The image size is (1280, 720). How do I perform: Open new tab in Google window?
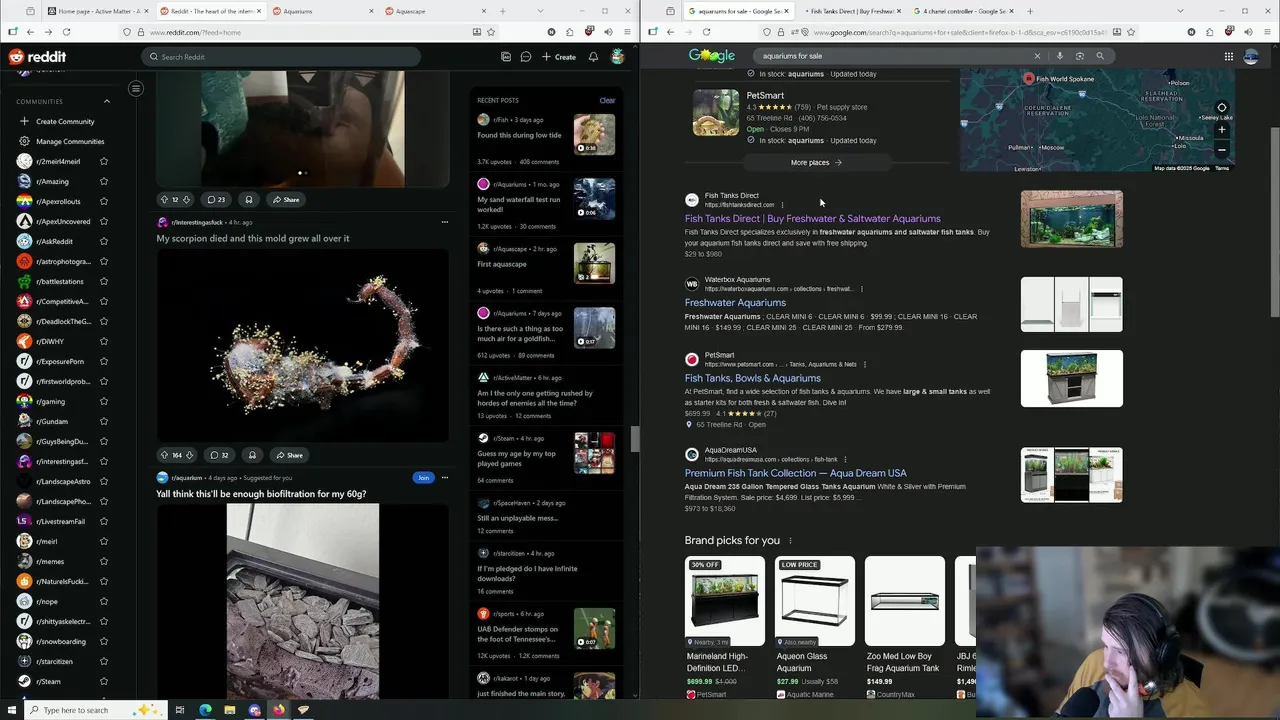pyautogui.click(x=1030, y=11)
